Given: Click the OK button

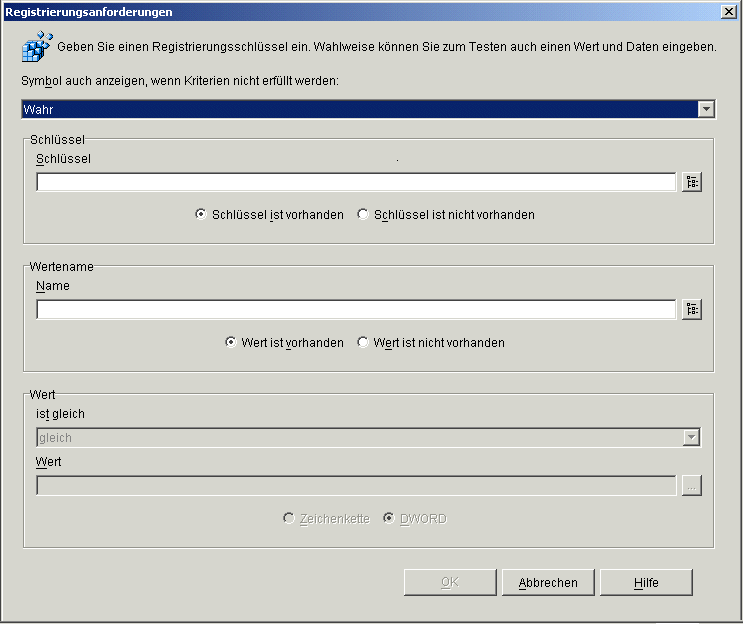Looking at the screenshot, I should click(x=449, y=583).
